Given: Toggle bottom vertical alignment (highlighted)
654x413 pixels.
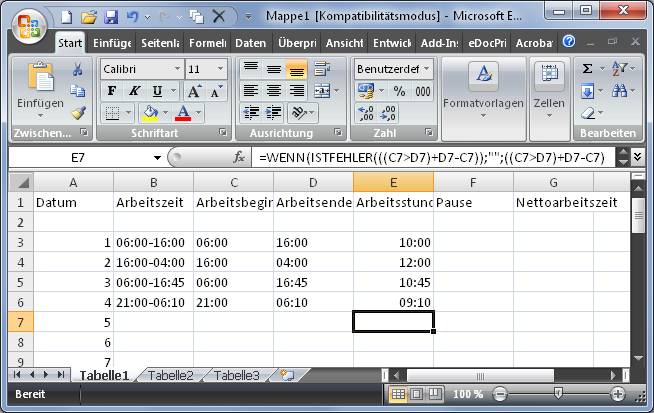Looking at the screenshot, I should (297, 69).
